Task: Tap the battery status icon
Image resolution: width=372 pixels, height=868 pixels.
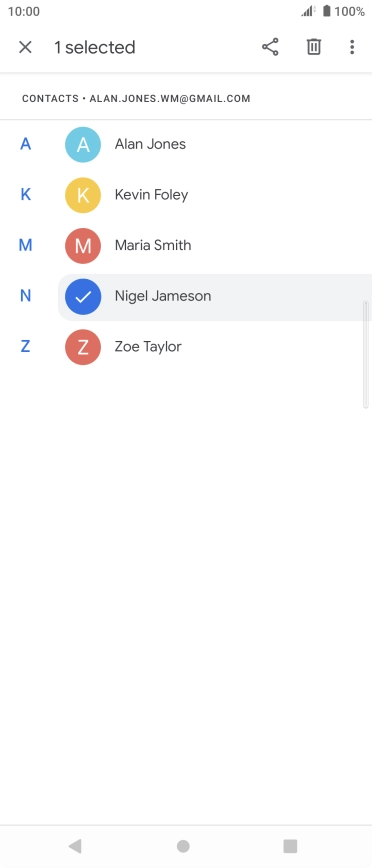Action: pyautogui.click(x=327, y=11)
